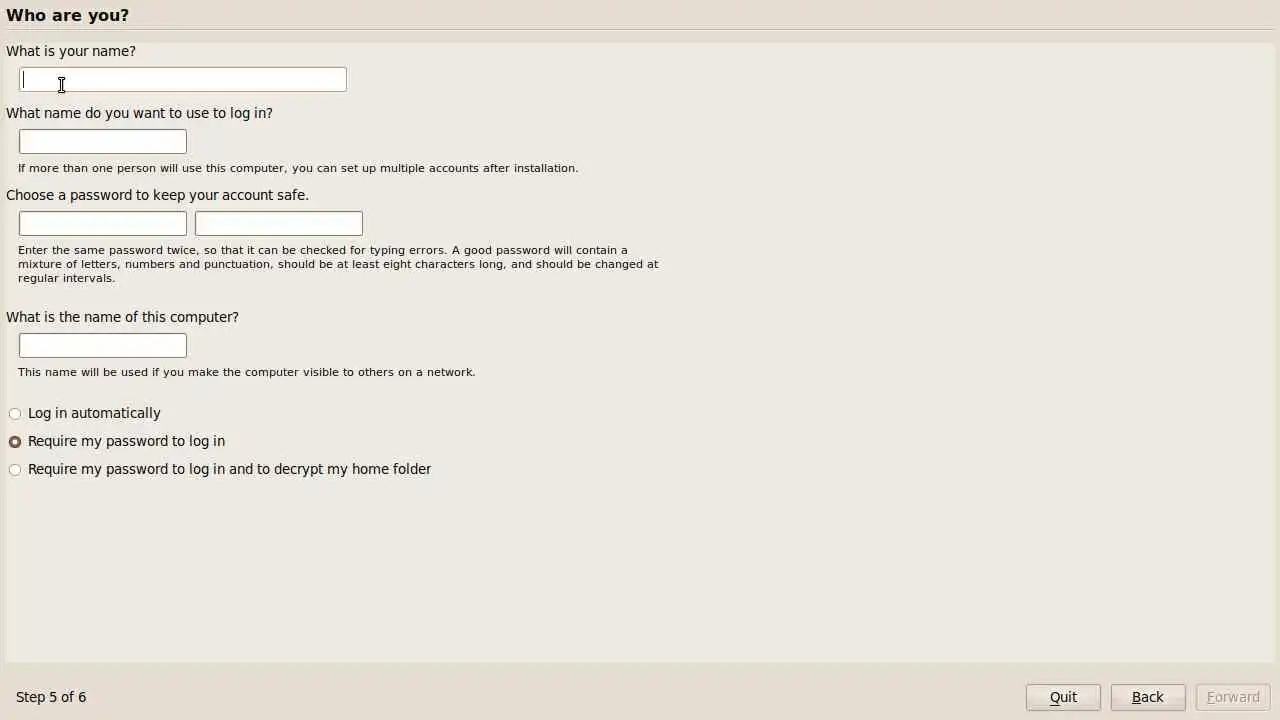The height and width of the screenshot is (720, 1280).
Task: Click the Quit button
Action: coord(1063,697)
